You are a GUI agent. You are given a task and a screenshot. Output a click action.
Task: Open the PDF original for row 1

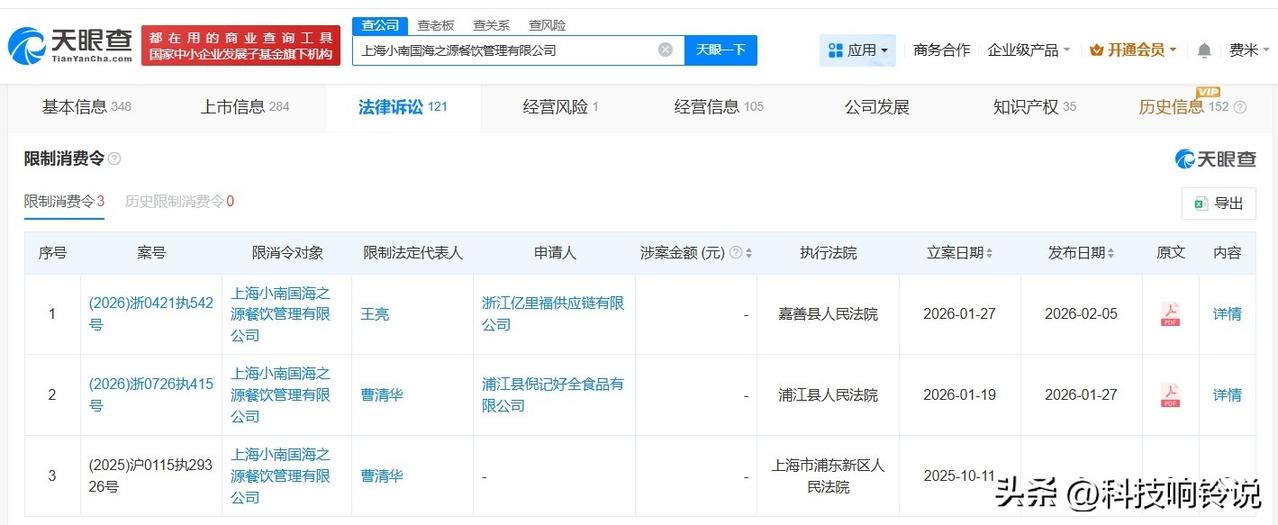[1170, 314]
